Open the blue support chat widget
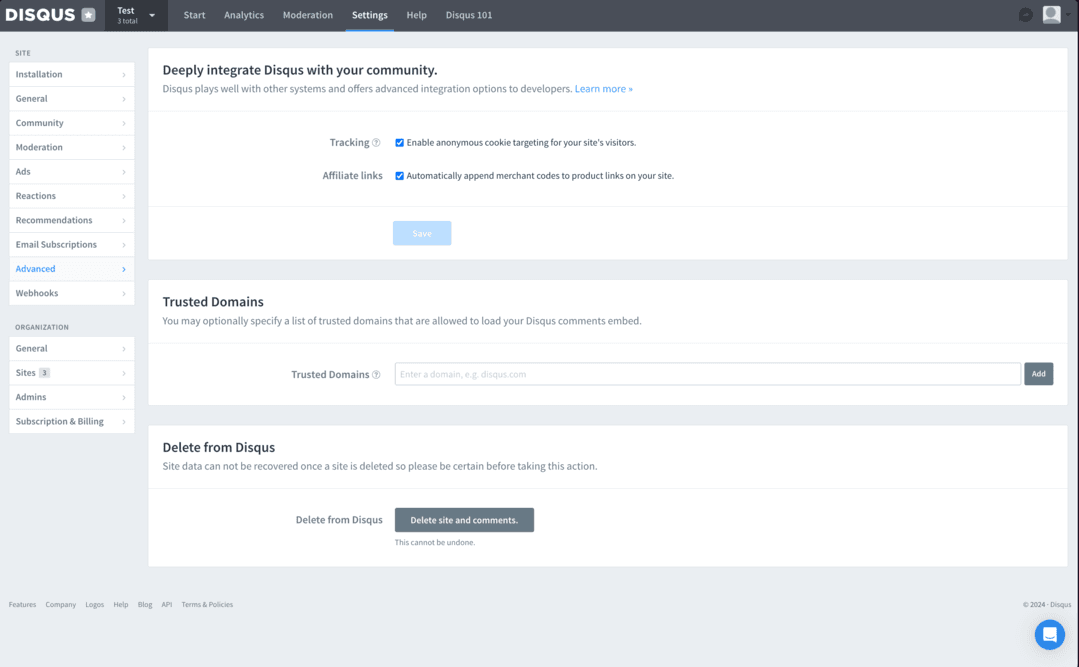 point(1049,634)
